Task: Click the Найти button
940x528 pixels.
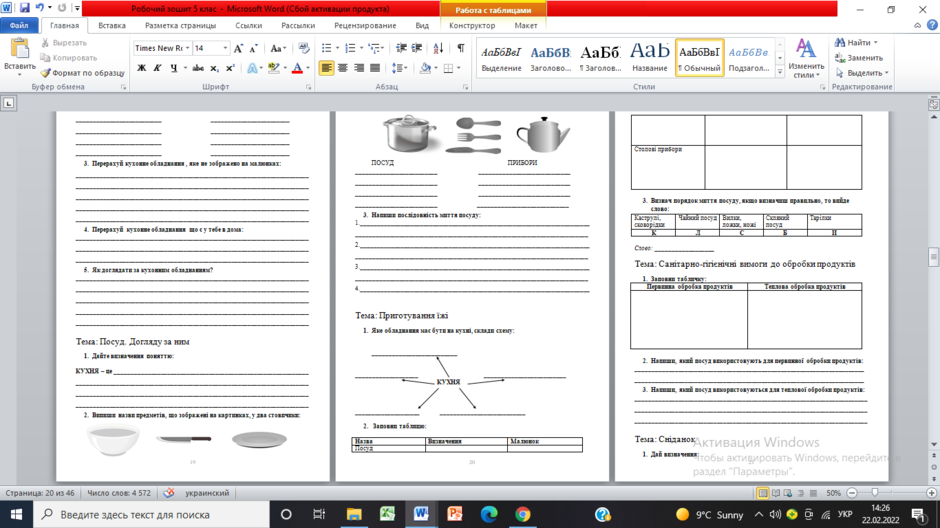Action: pyautogui.click(x=856, y=43)
